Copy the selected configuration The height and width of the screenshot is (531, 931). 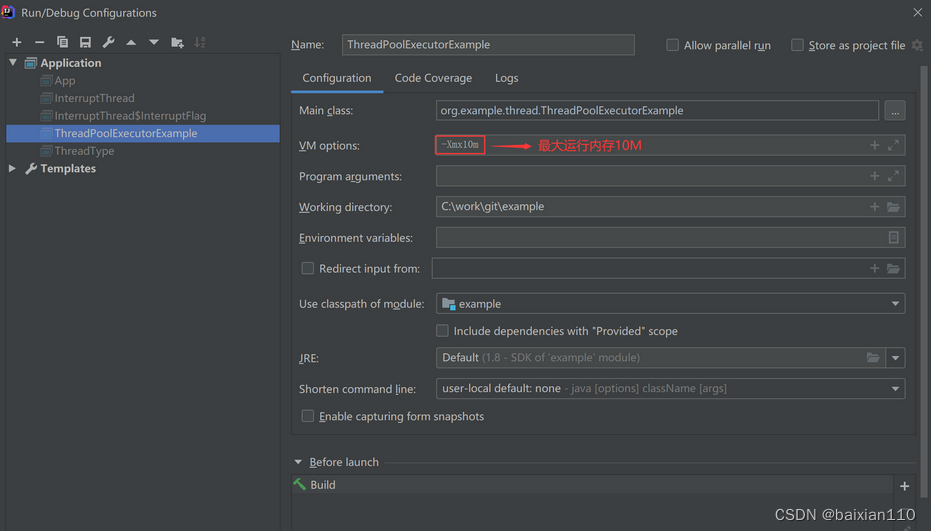tap(62, 42)
